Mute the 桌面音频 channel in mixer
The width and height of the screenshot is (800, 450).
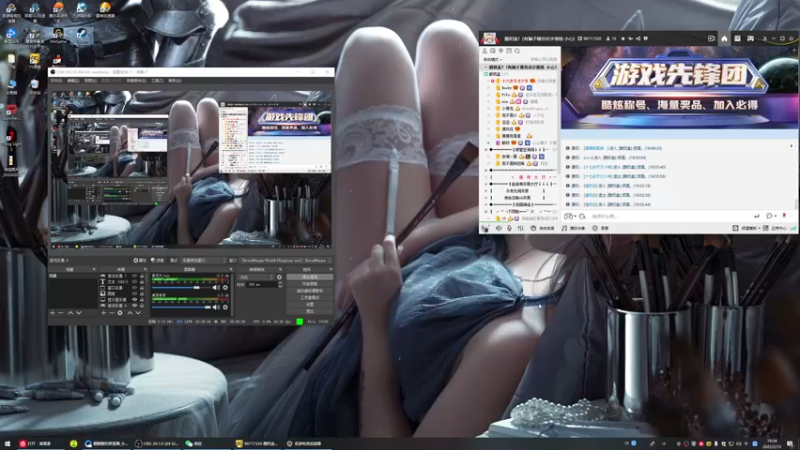tap(216, 307)
